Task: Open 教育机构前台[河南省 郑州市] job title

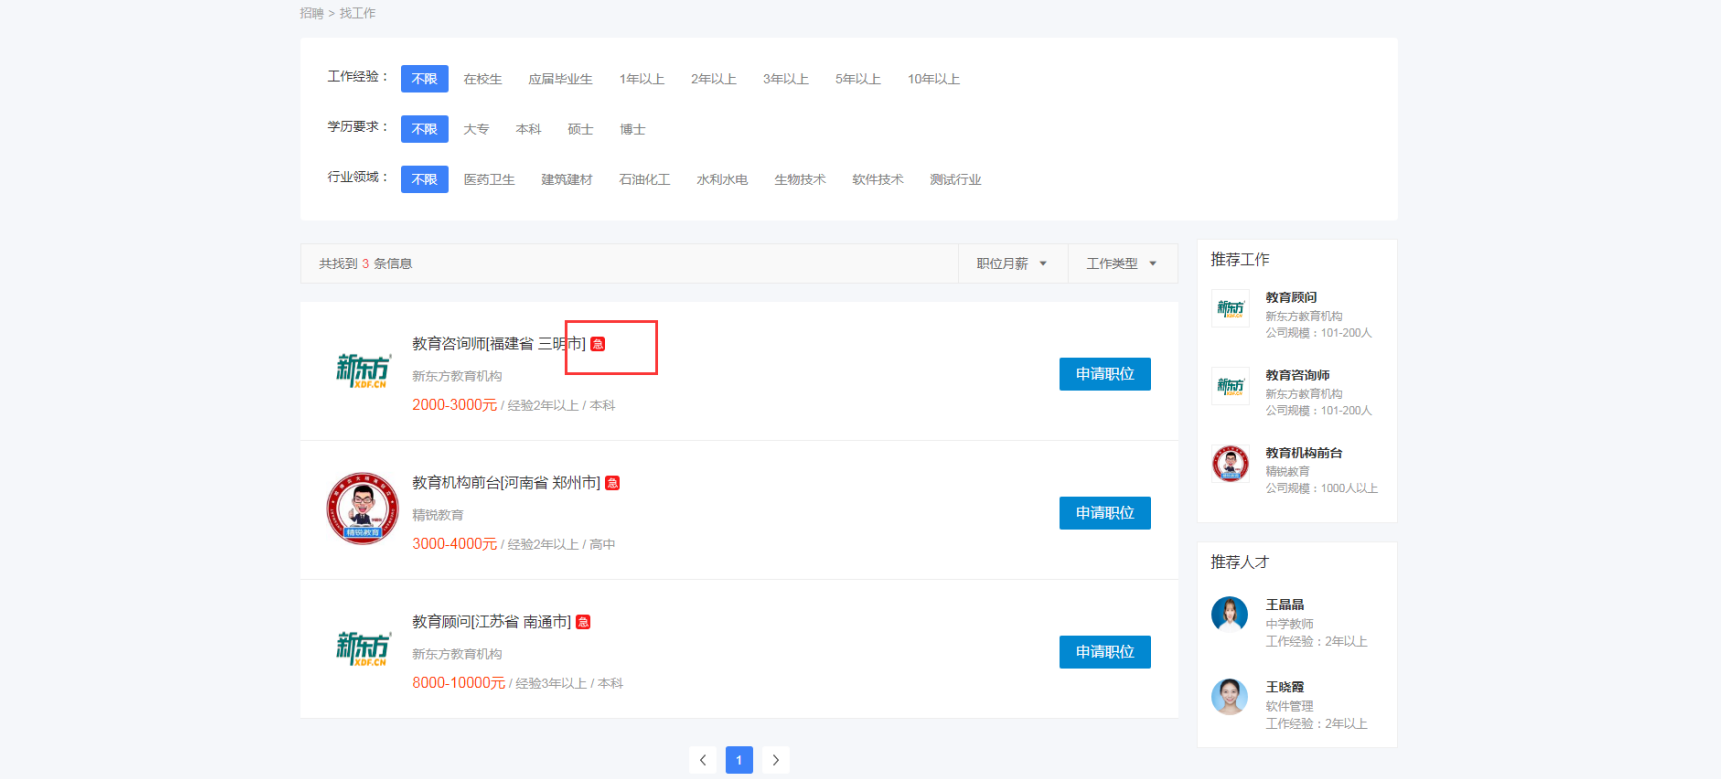Action: (506, 483)
